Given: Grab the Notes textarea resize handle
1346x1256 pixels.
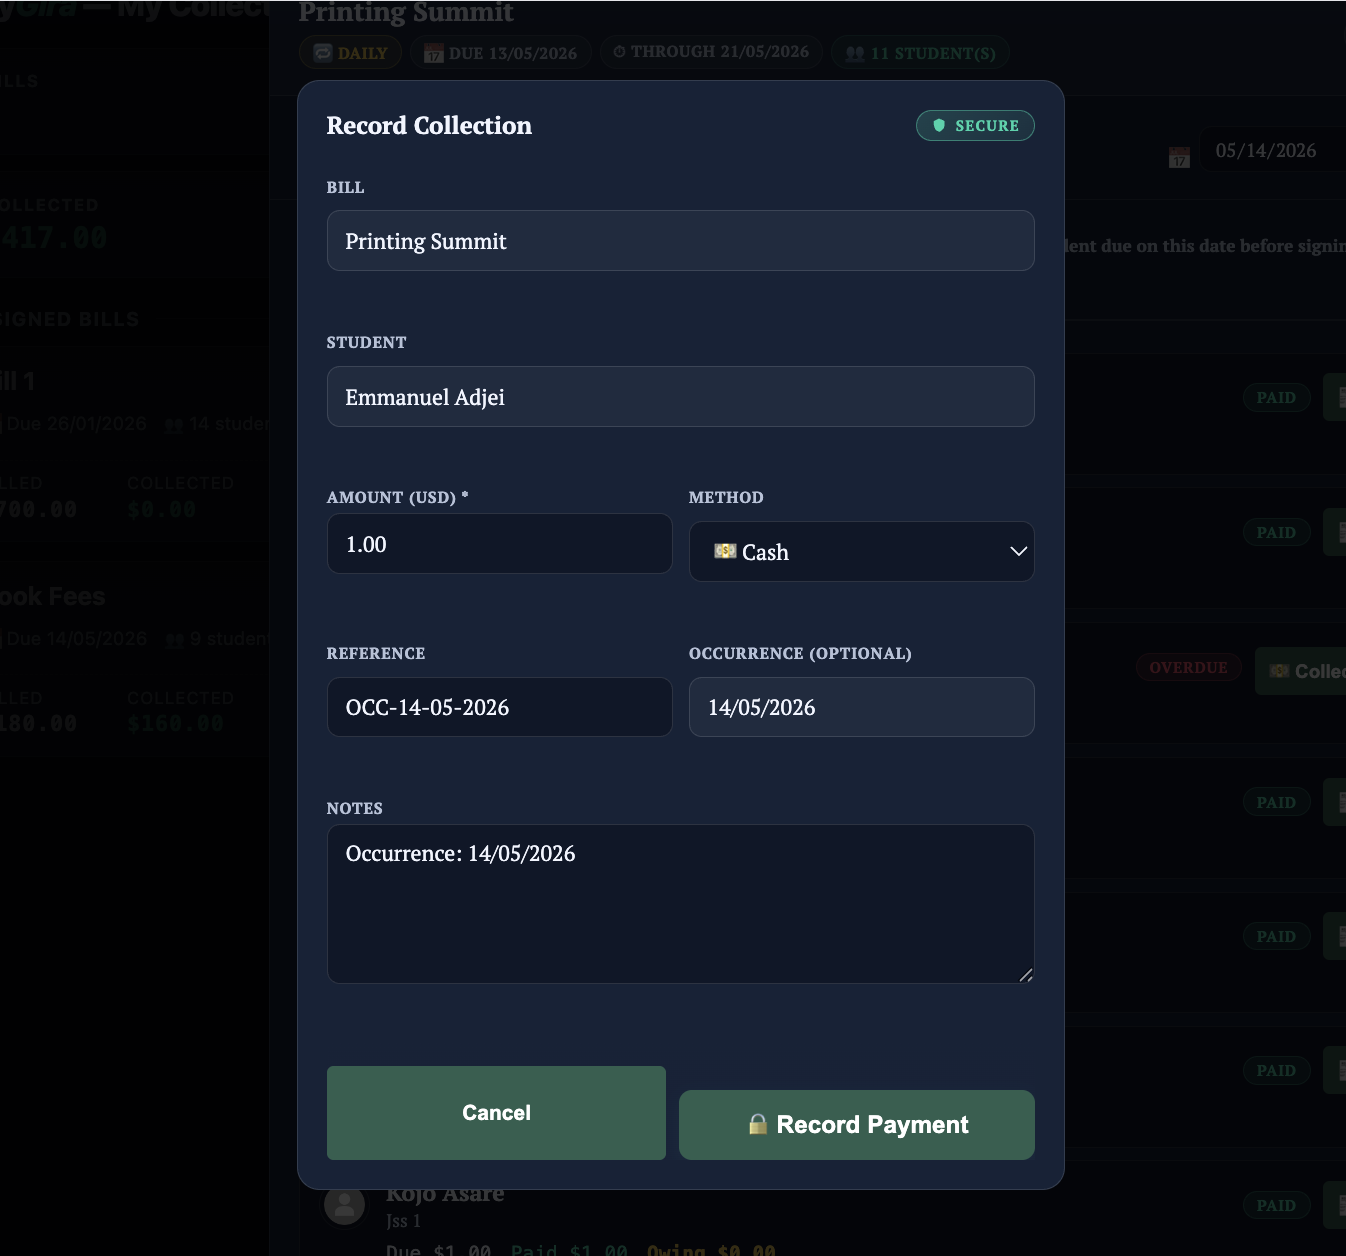Looking at the screenshot, I should pos(1026,975).
